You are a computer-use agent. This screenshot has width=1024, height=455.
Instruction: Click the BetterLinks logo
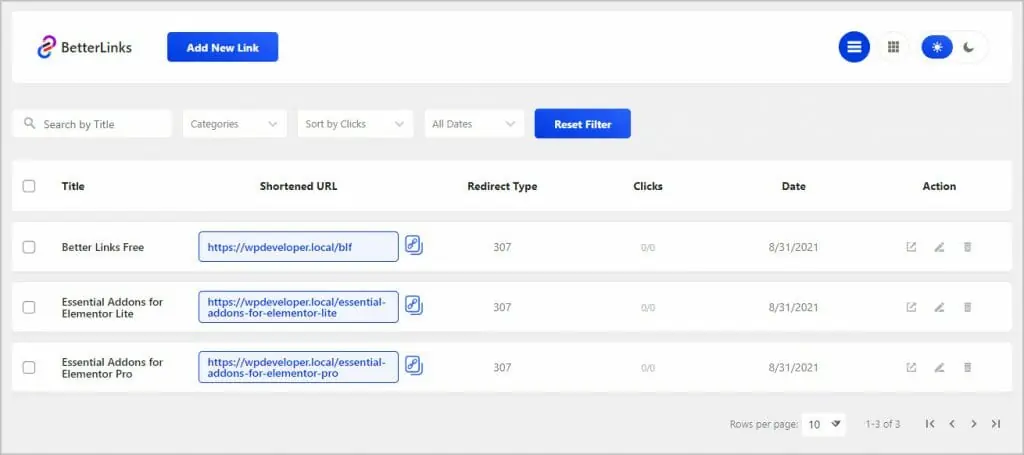(84, 47)
